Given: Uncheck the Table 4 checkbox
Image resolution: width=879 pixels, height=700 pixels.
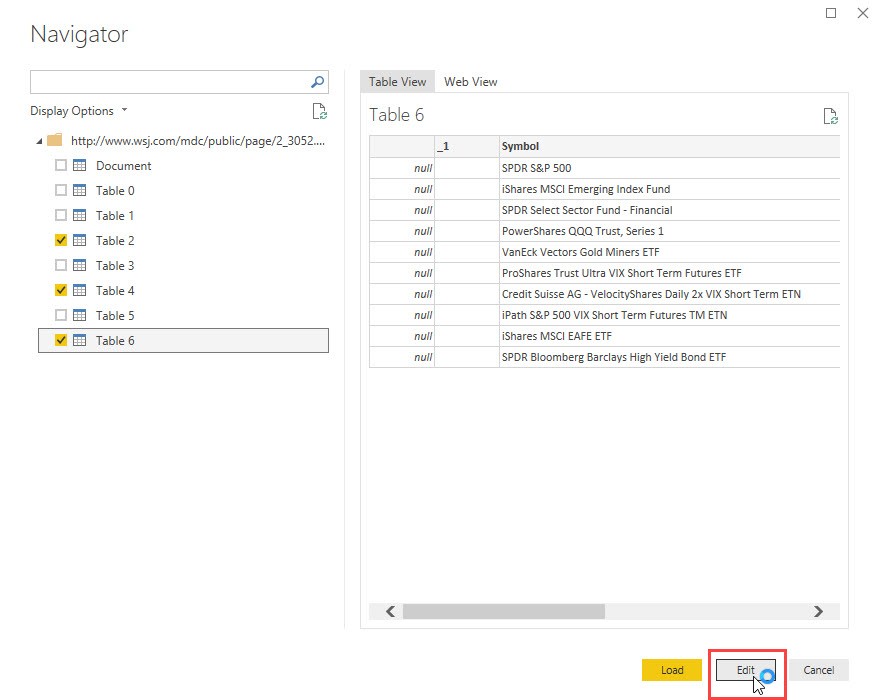Looking at the screenshot, I should tap(61, 290).
